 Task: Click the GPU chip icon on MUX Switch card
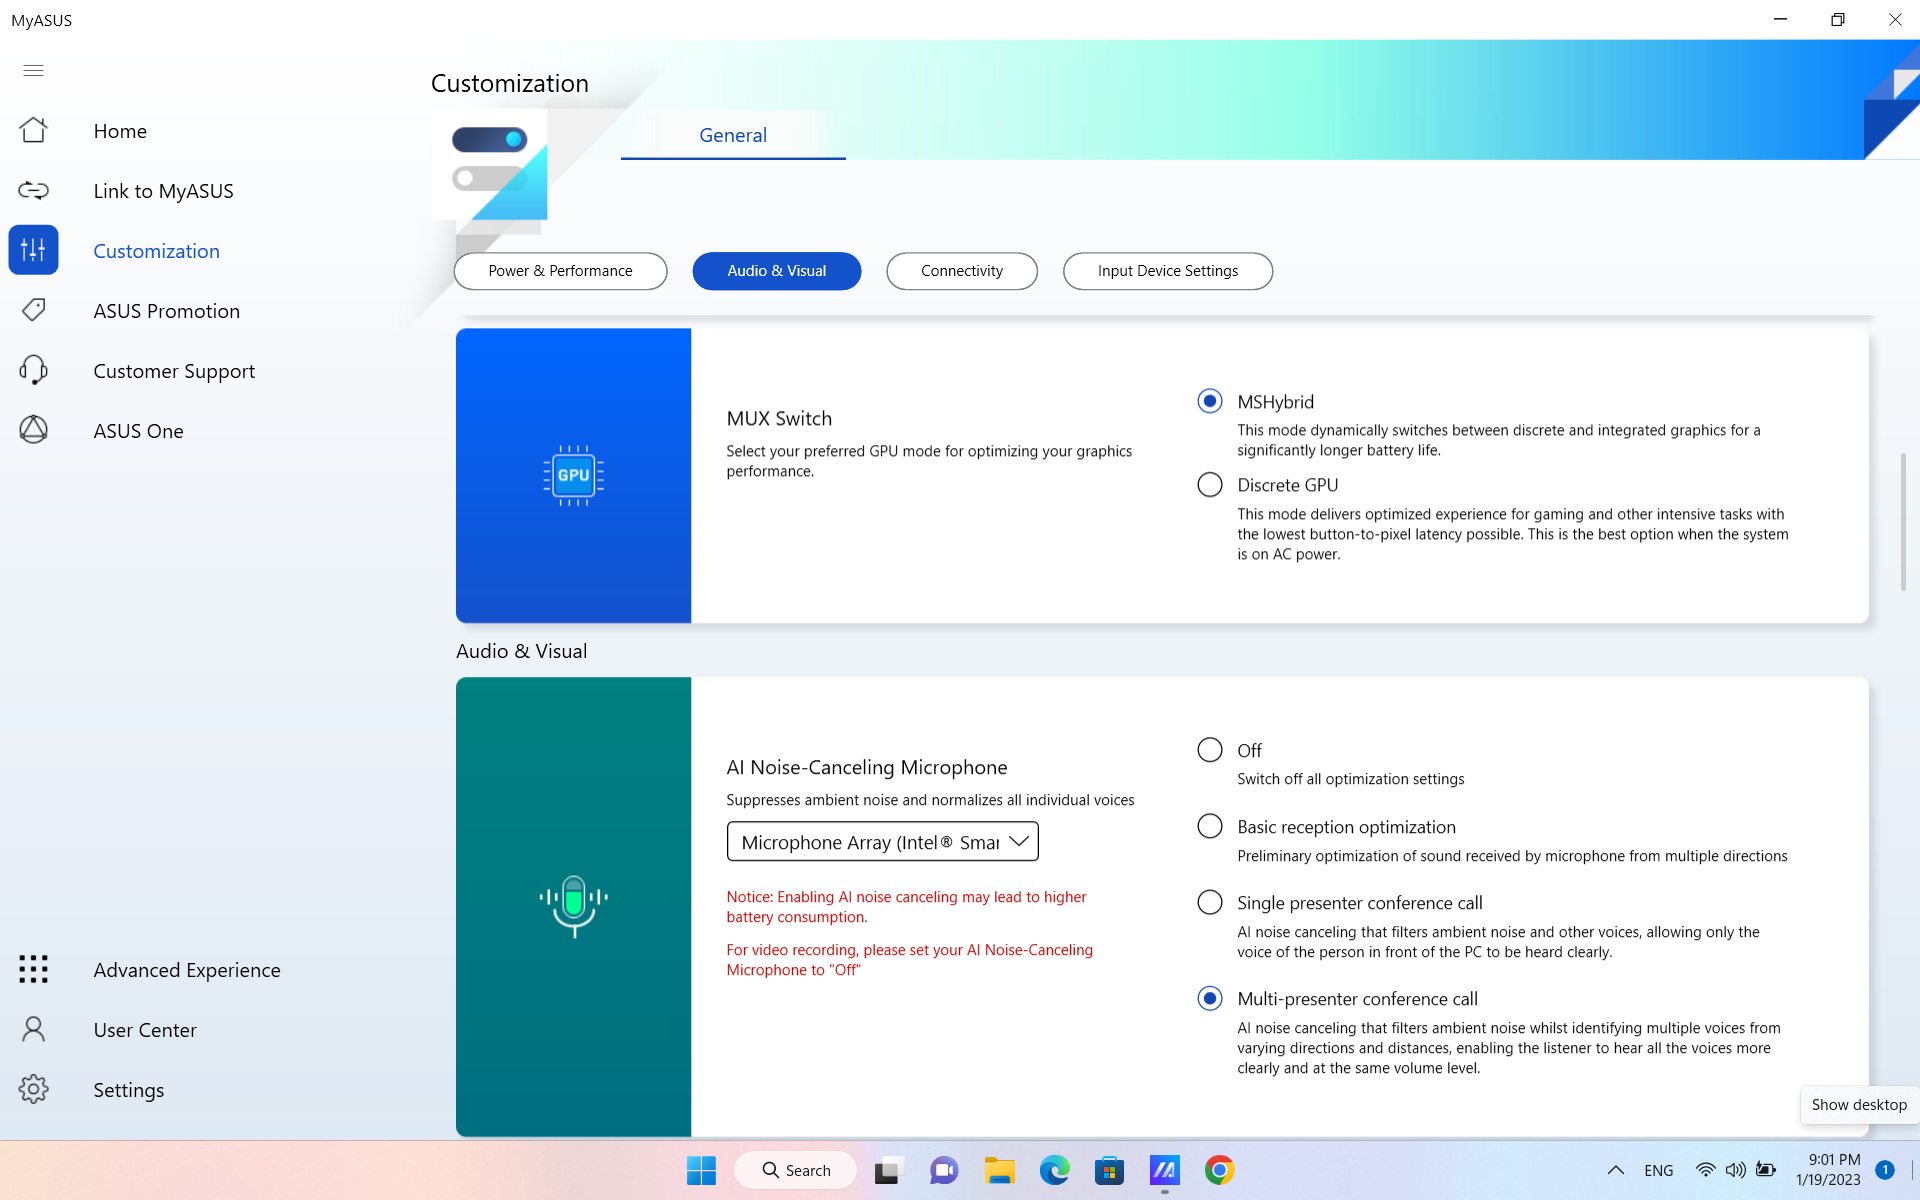(x=573, y=475)
